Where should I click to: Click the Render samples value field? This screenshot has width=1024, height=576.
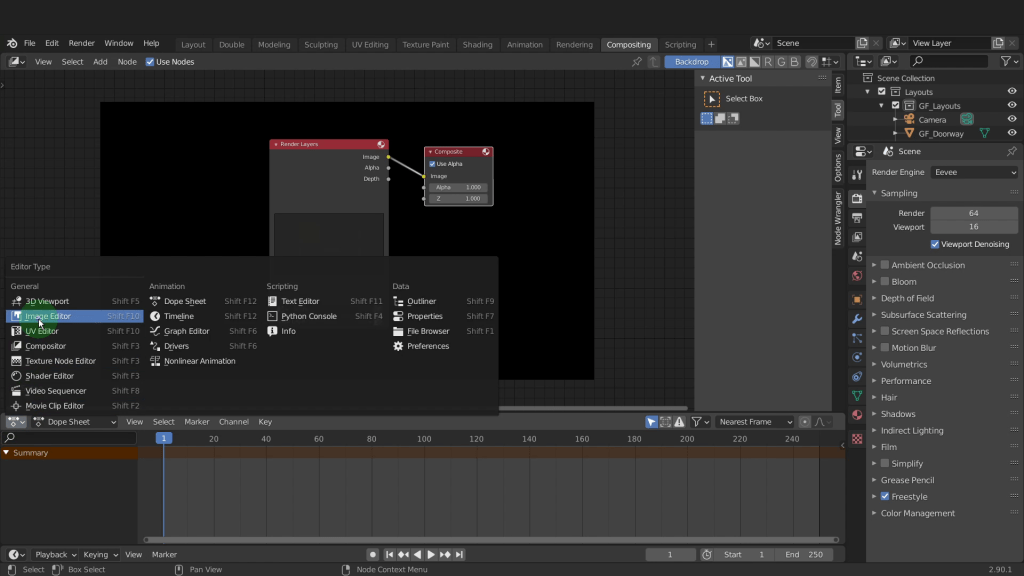point(973,213)
